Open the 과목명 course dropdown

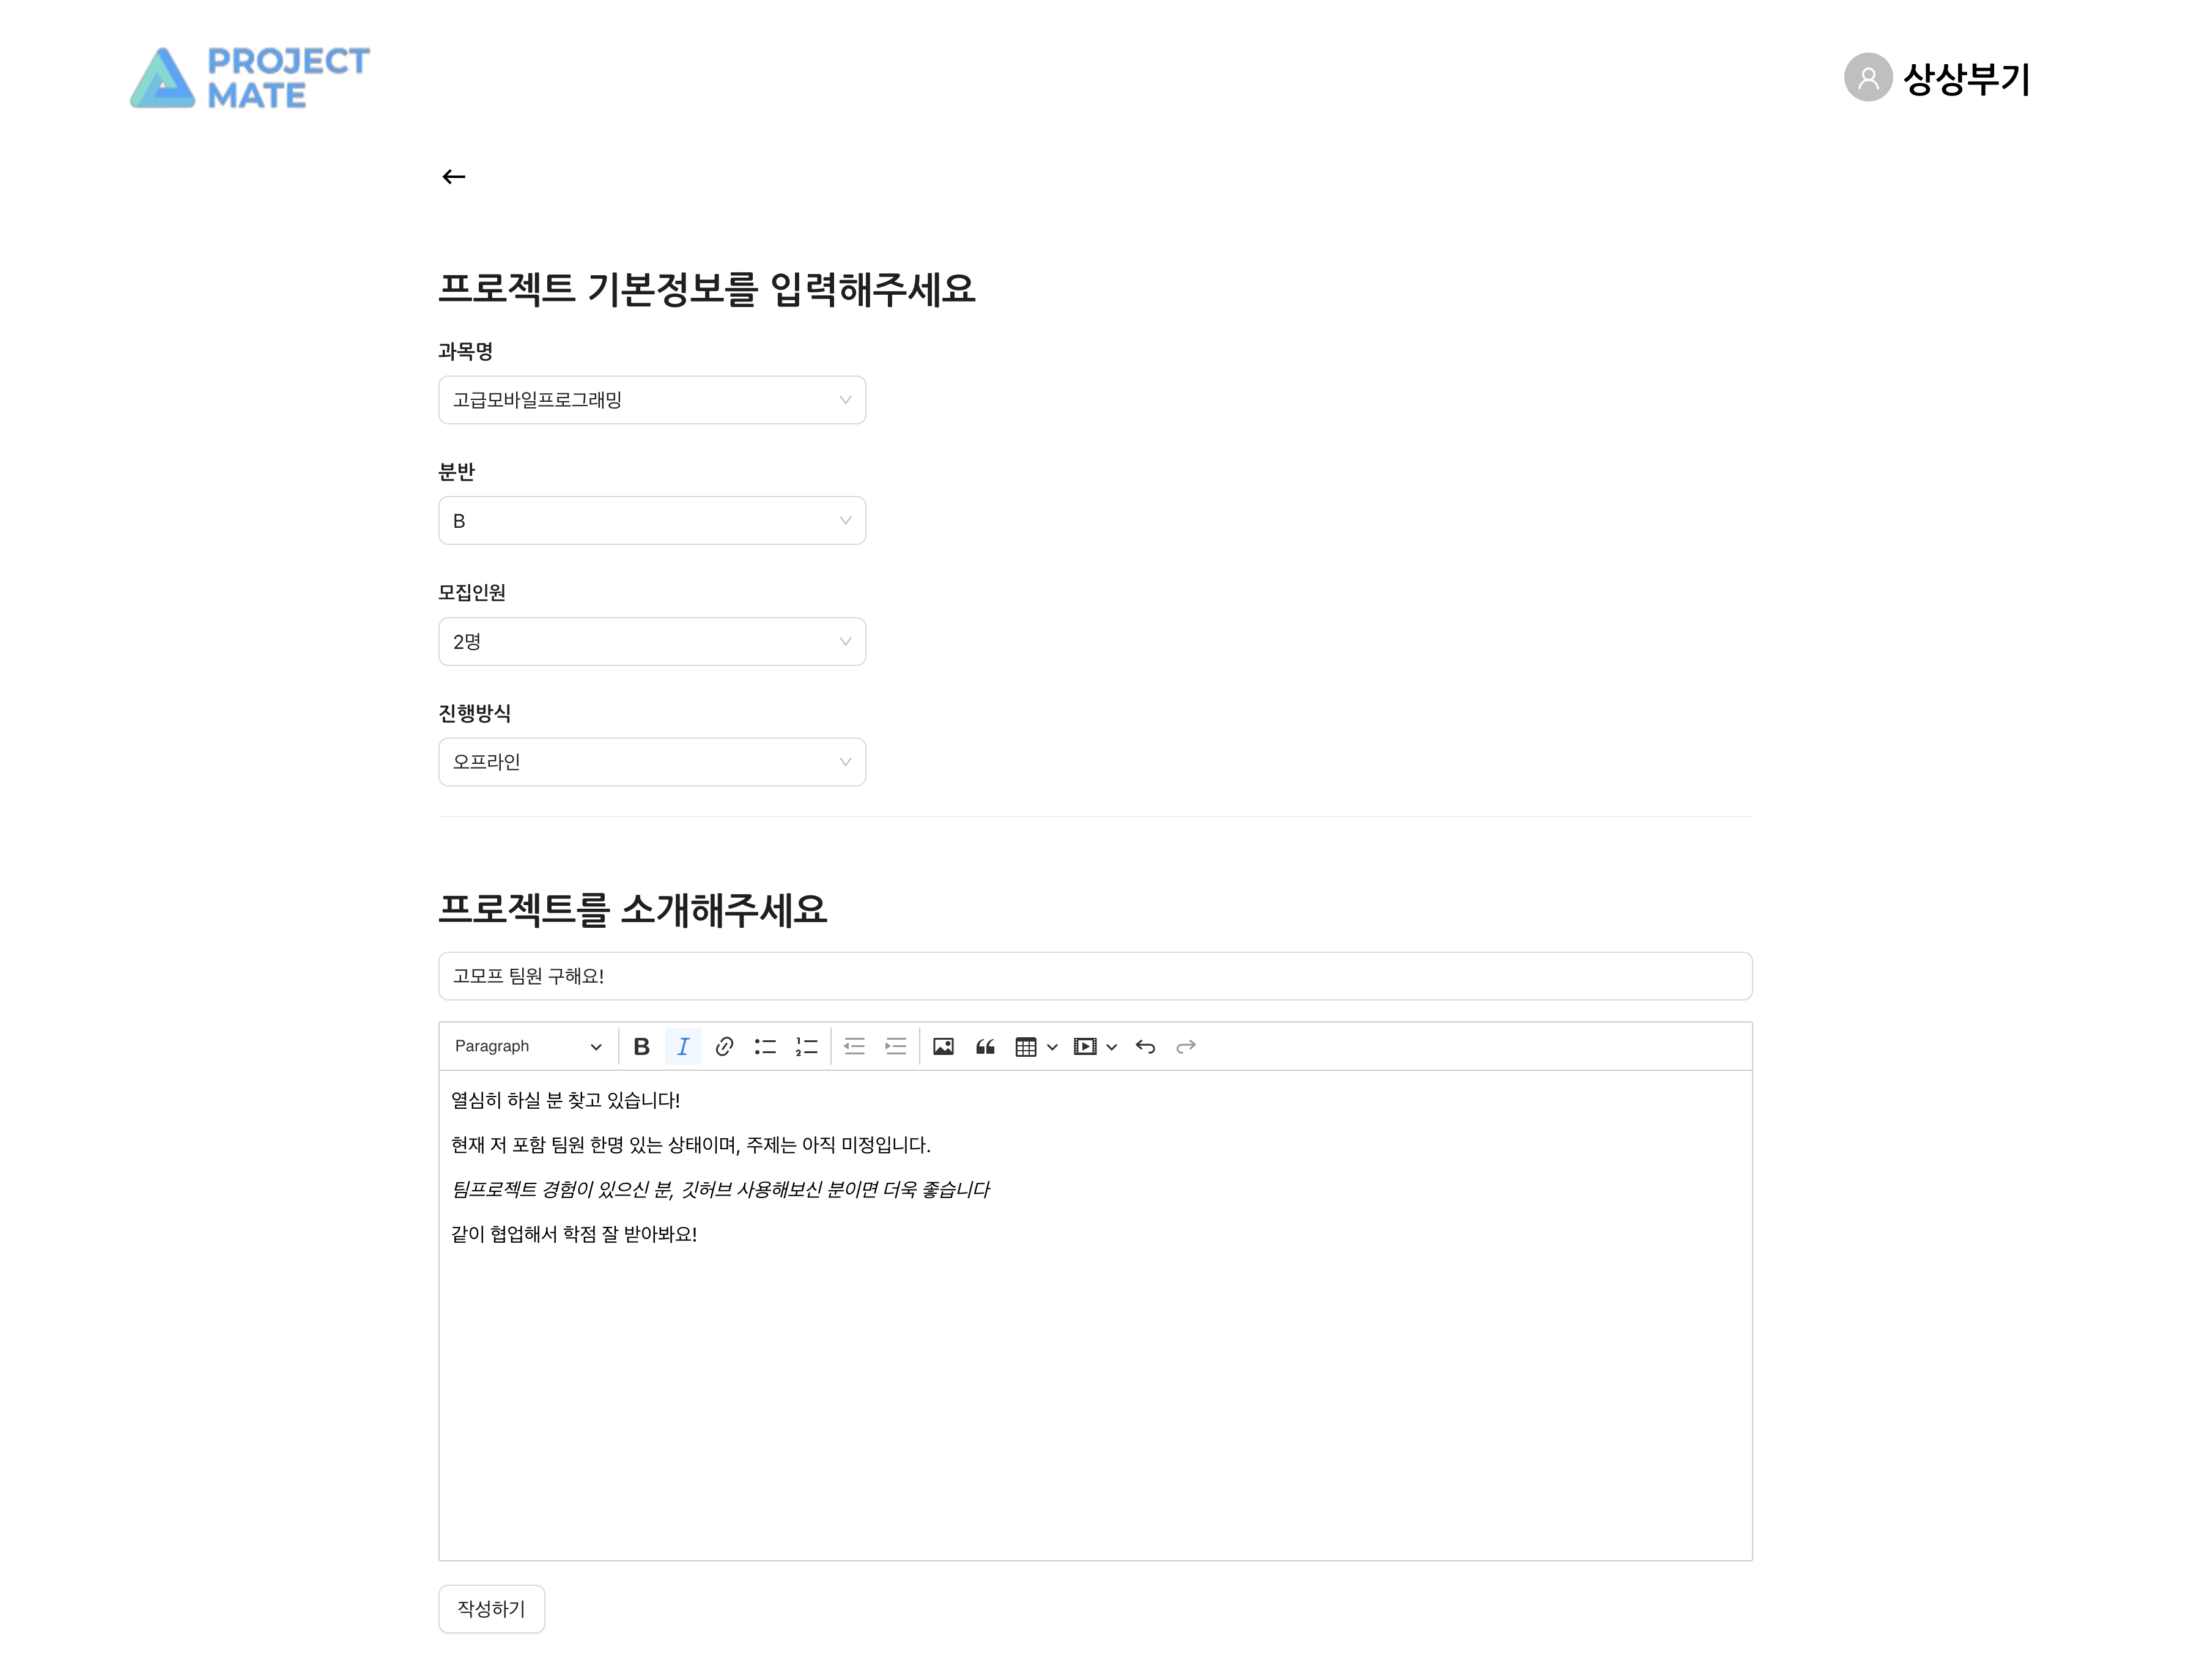pos(651,399)
